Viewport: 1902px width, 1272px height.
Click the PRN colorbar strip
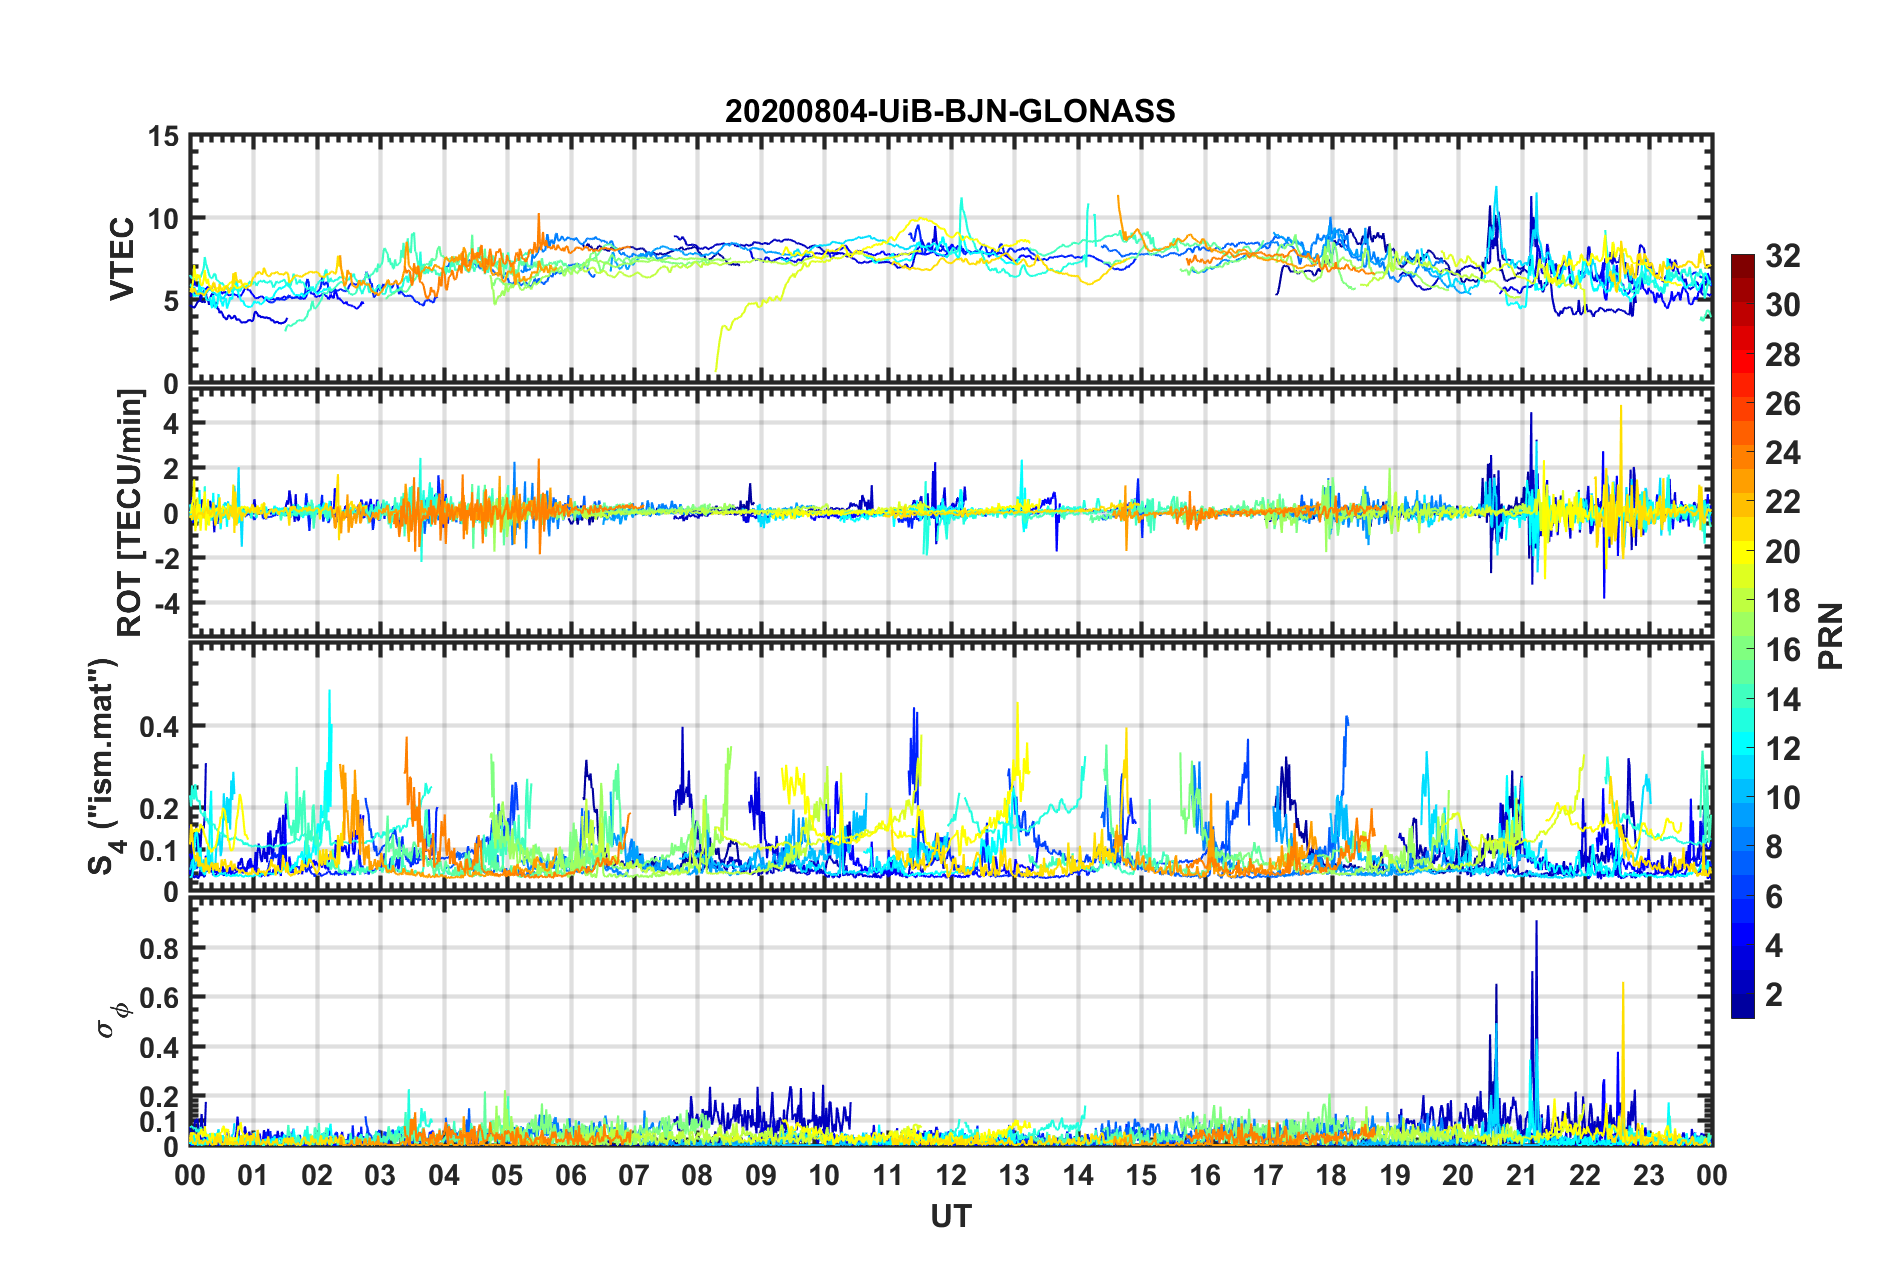tap(1742, 636)
